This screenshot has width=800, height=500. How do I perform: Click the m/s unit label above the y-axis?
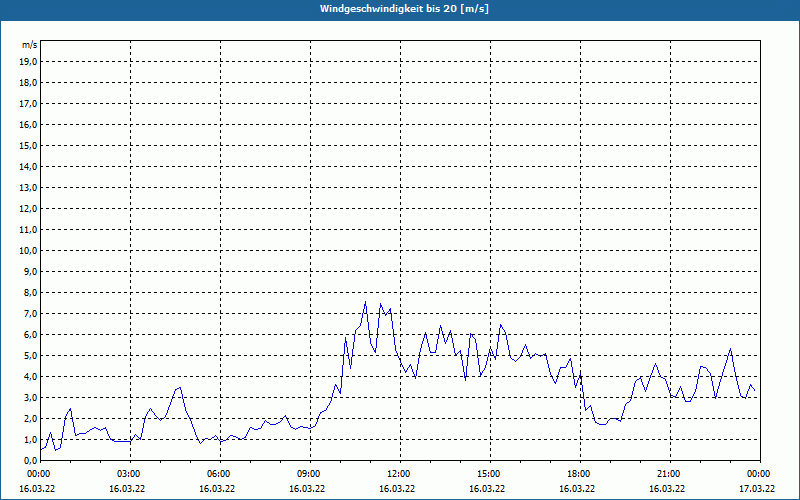29,46
